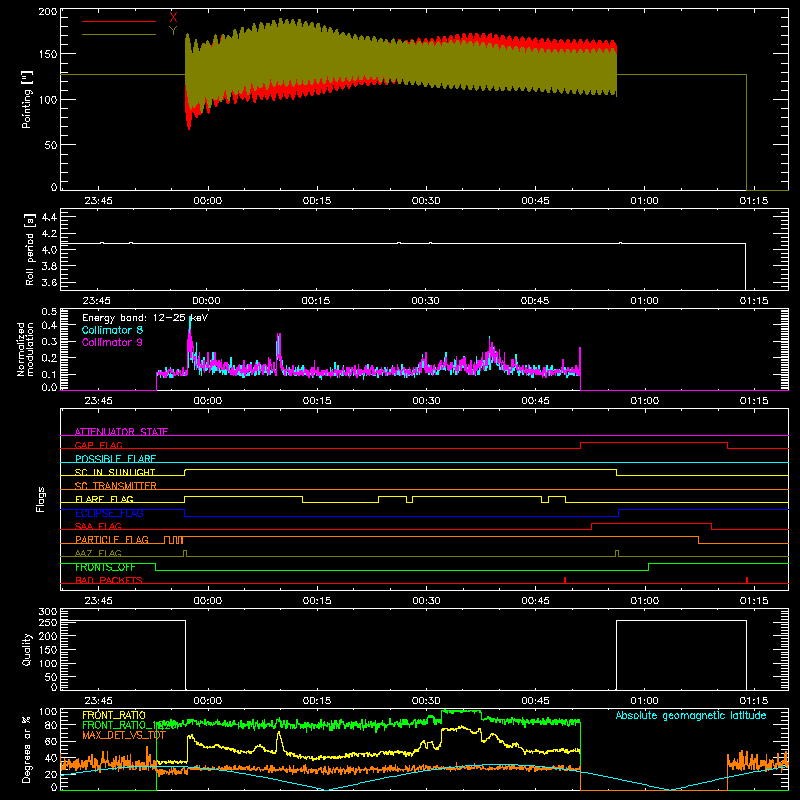Image resolution: width=800 pixels, height=800 pixels.
Task: Click the 01:00 label under modulation plot
Action: 644,401
